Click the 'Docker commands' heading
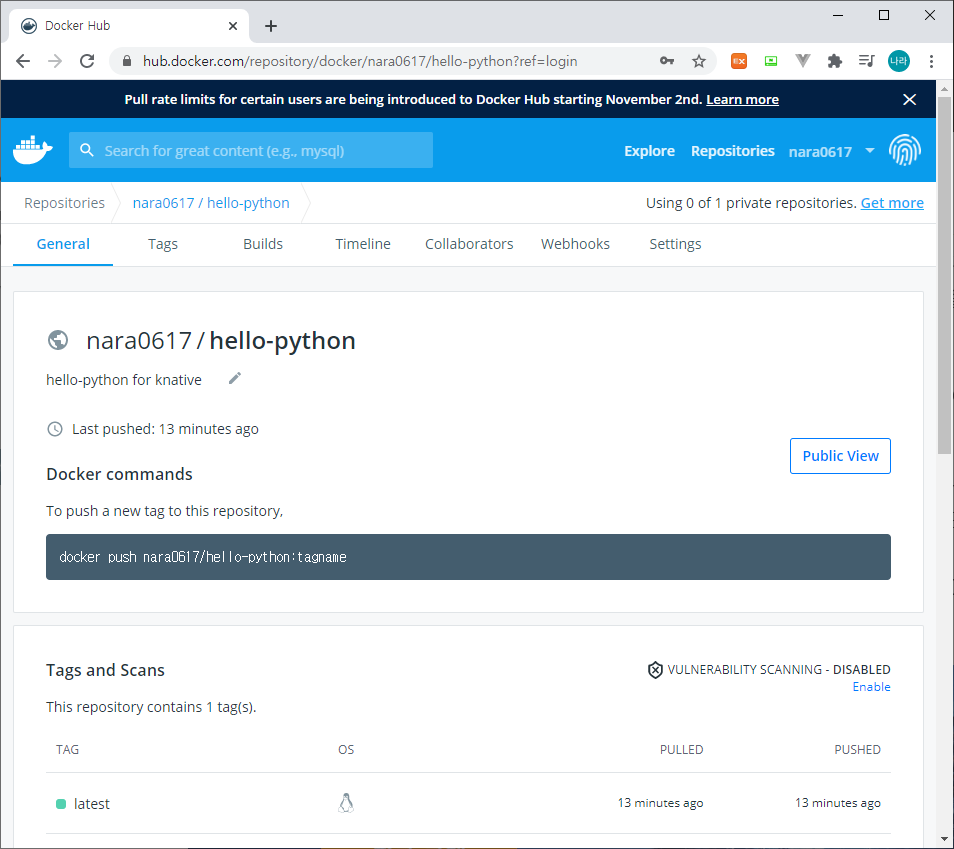 pyautogui.click(x=119, y=474)
